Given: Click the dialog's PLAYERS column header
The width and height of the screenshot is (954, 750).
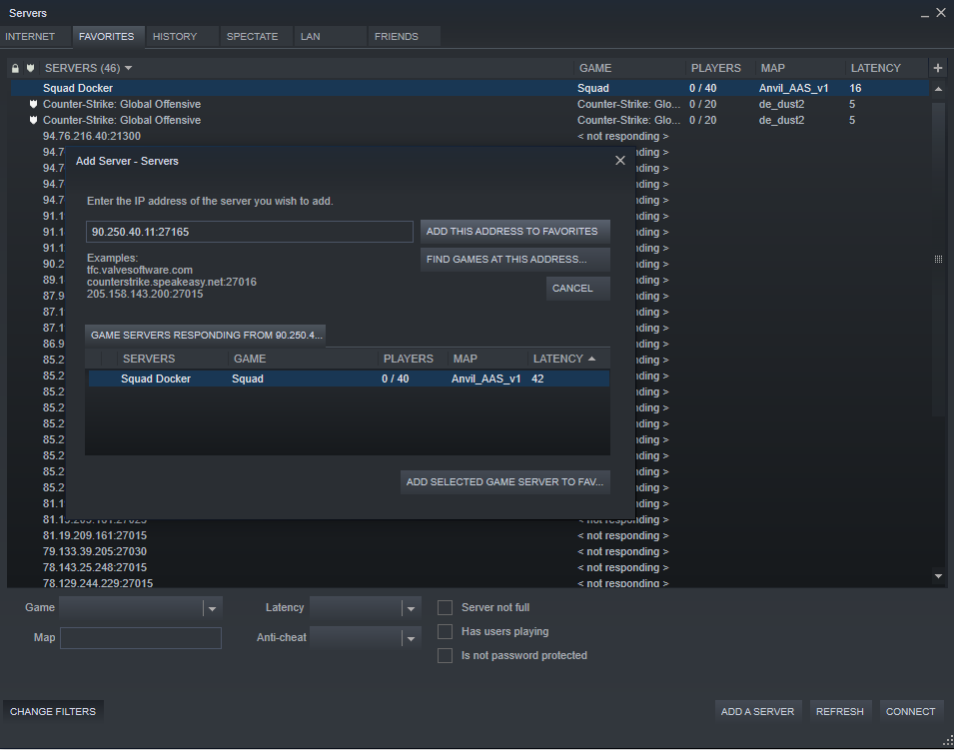Looking at the screenshot, I should pos(413,359).
